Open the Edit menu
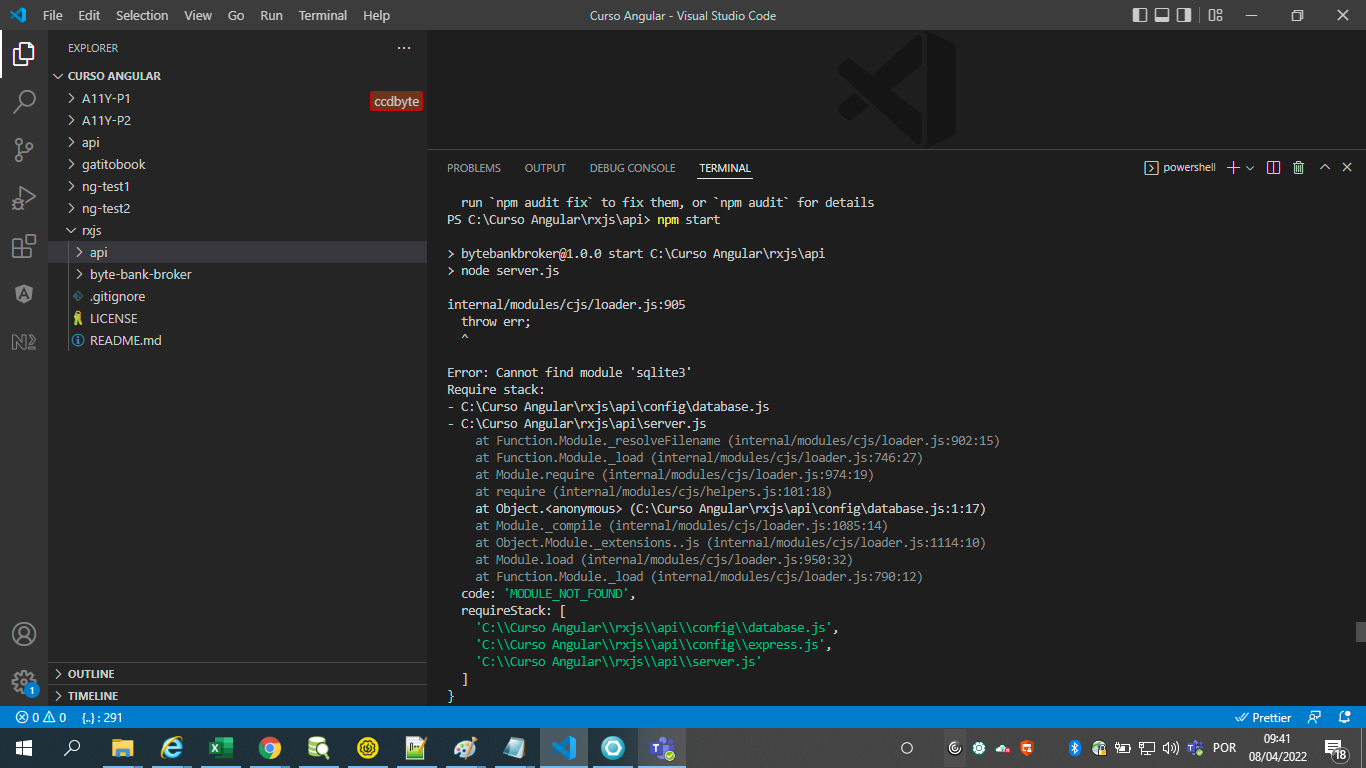Viewport: 1366px width, 768px height. (89, 15)
